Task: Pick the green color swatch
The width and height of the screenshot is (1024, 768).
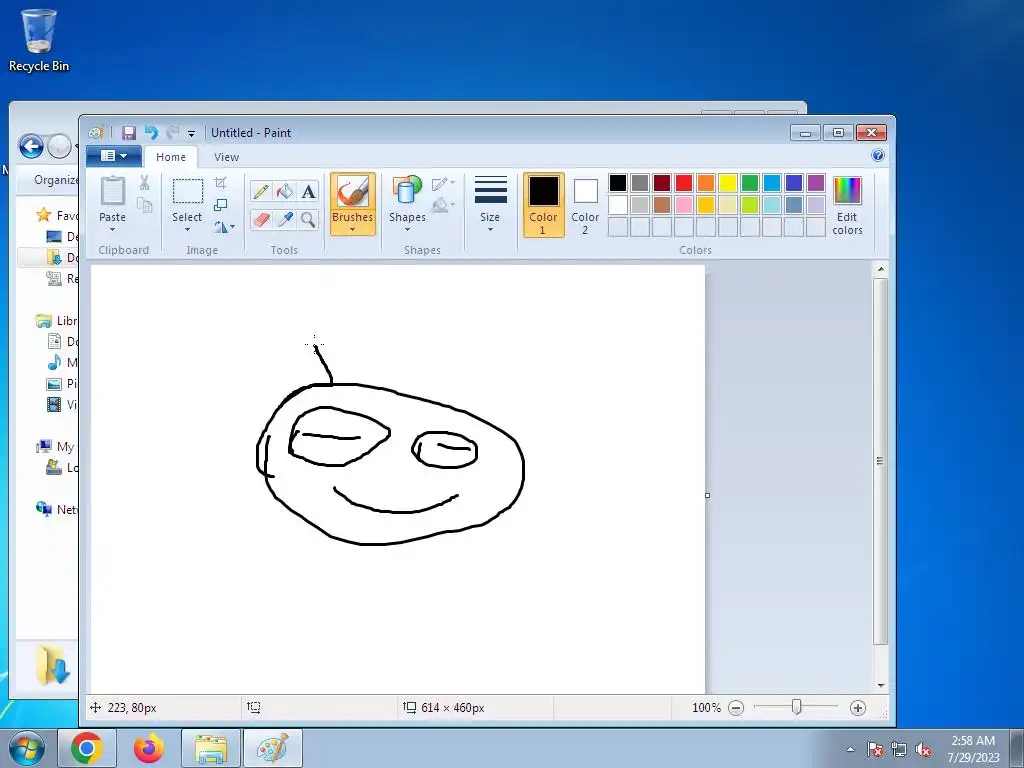Action: [x=750, y=183]
